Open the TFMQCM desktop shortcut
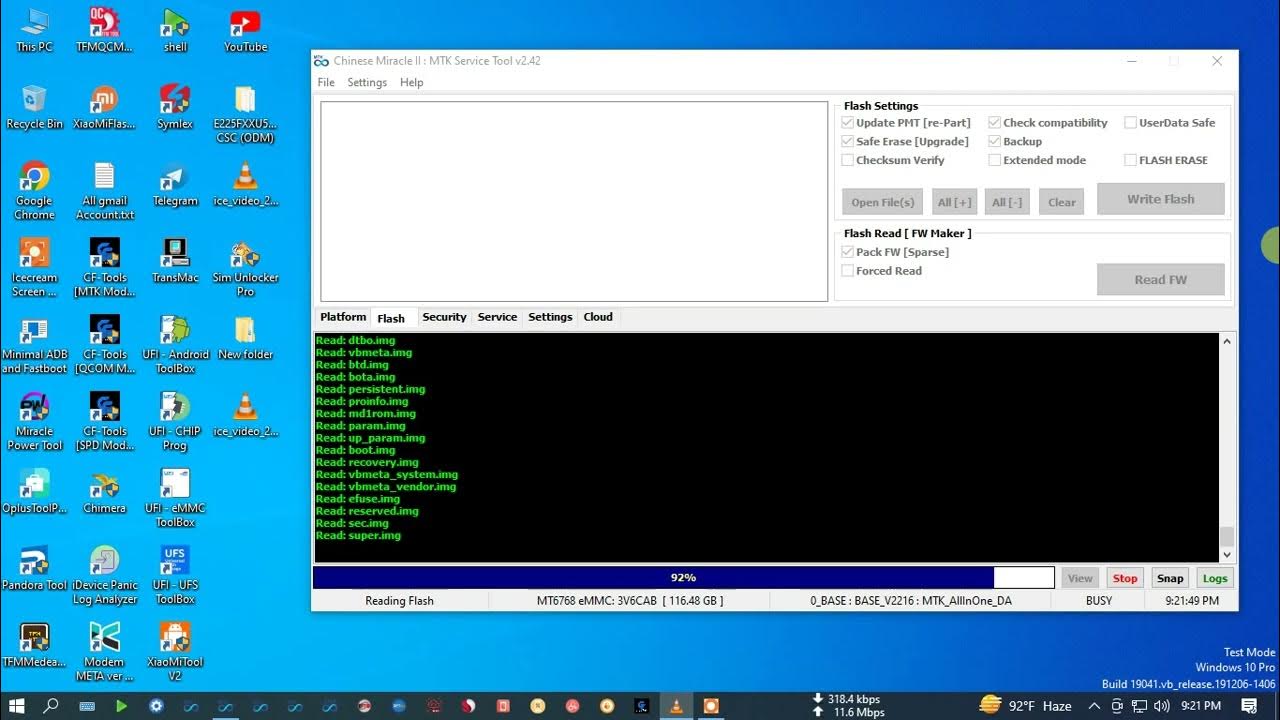The width and height of the screenshot is (1280, 720). pyautogui.click(x=105, y=30)
